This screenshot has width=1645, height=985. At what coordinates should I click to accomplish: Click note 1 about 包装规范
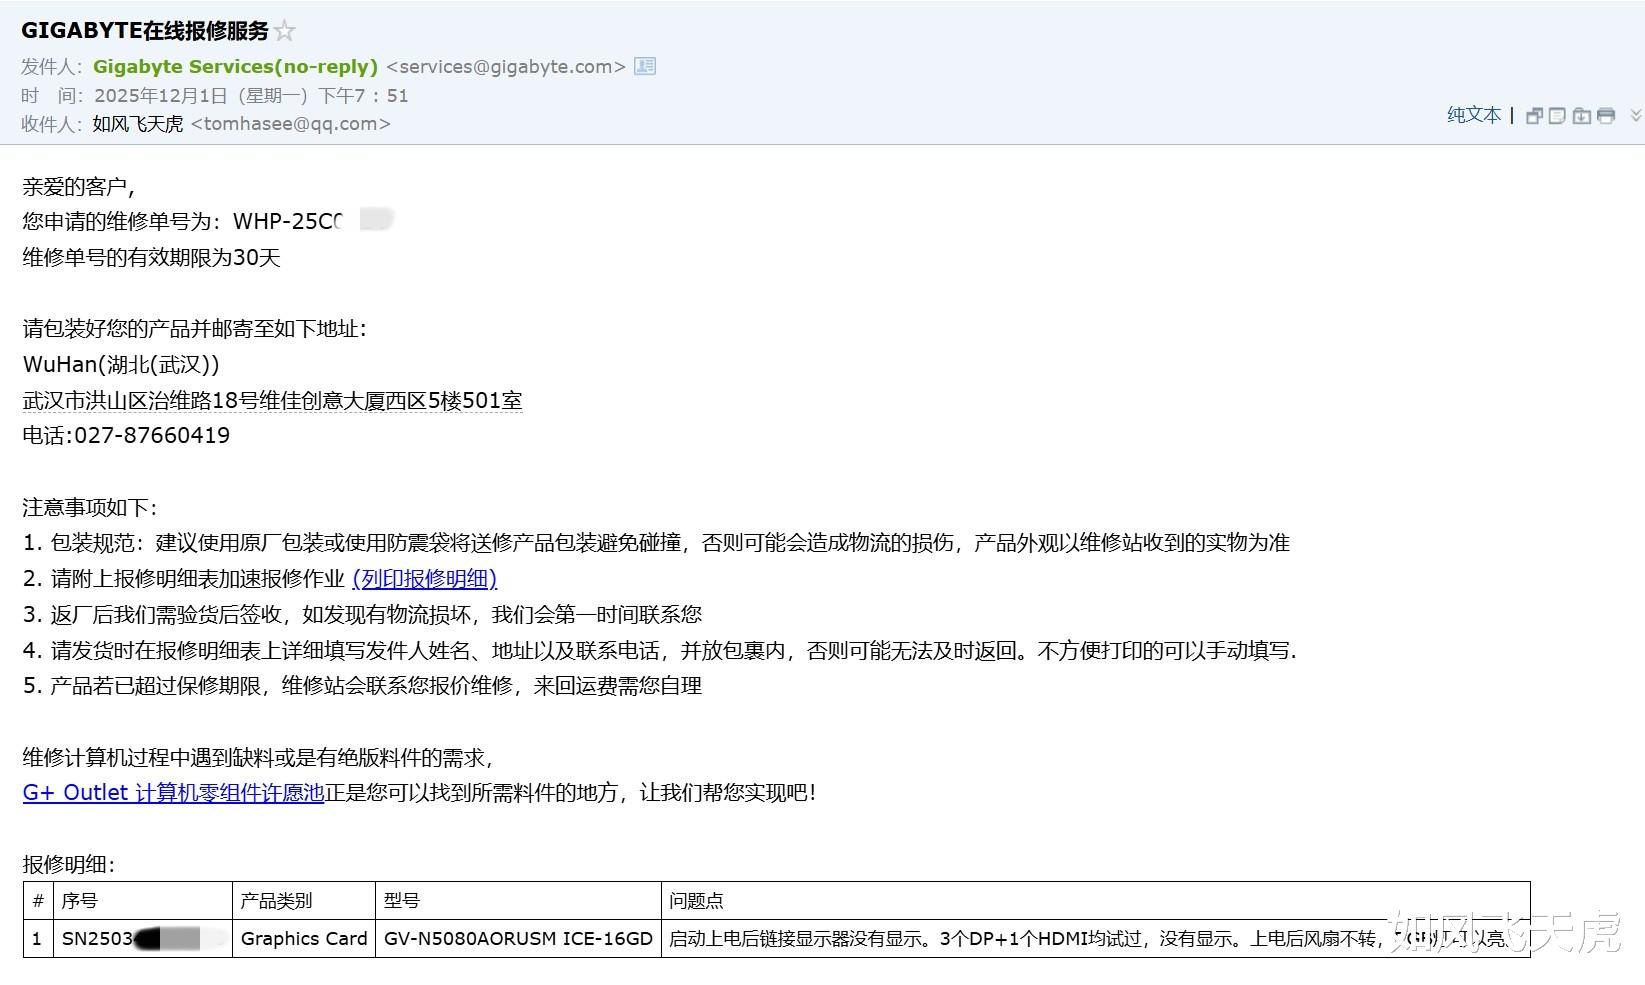656,543
